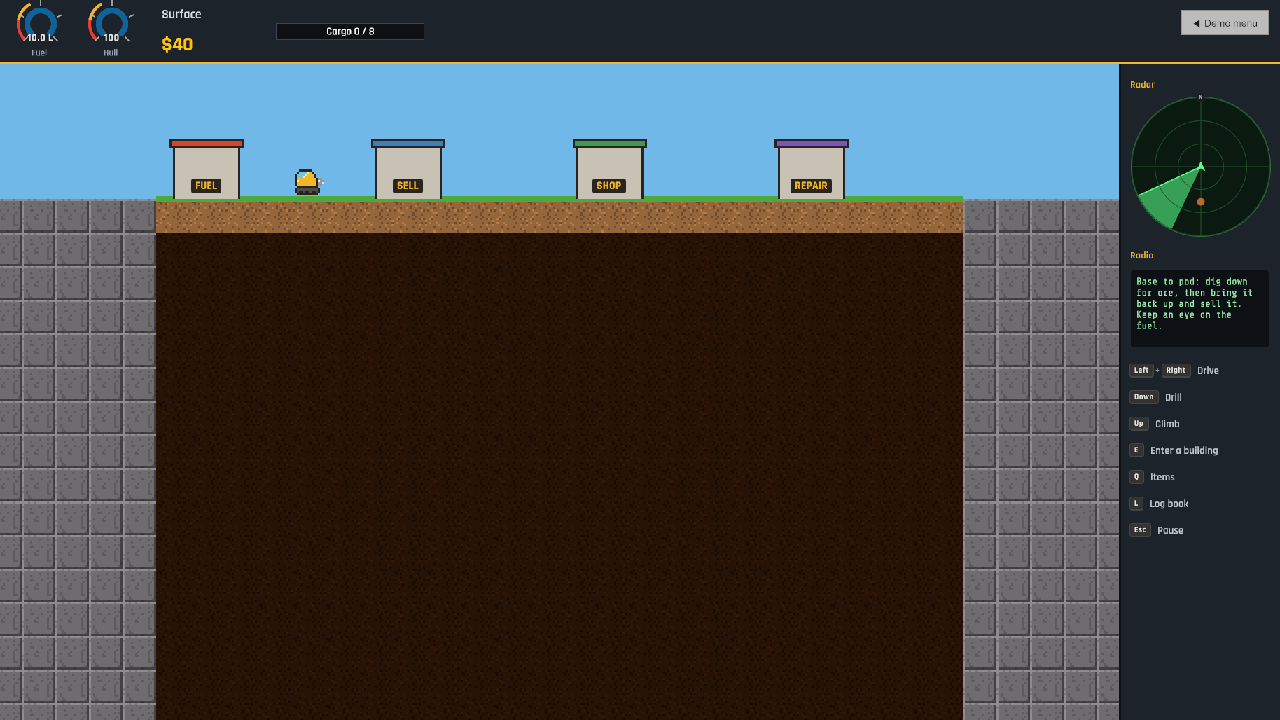Click the Surface depth label
Viewport: 1280px width, 720px height.
181,14
